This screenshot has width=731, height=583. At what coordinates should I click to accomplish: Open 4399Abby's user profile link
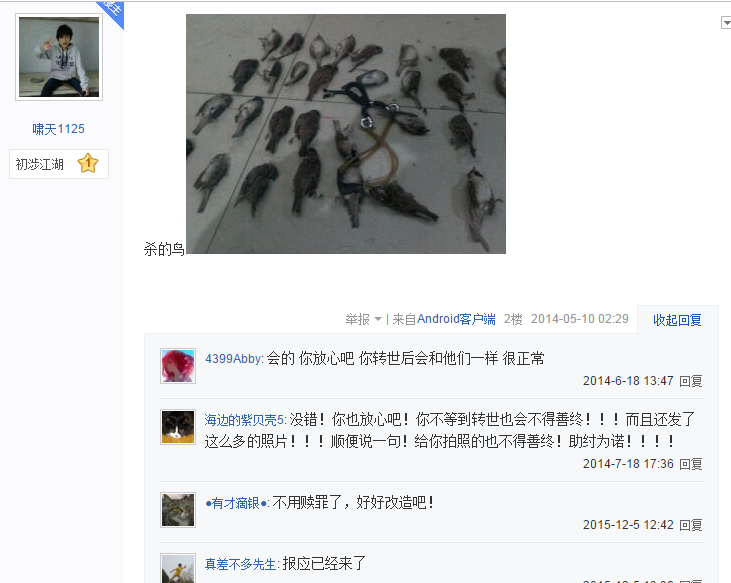234,359
